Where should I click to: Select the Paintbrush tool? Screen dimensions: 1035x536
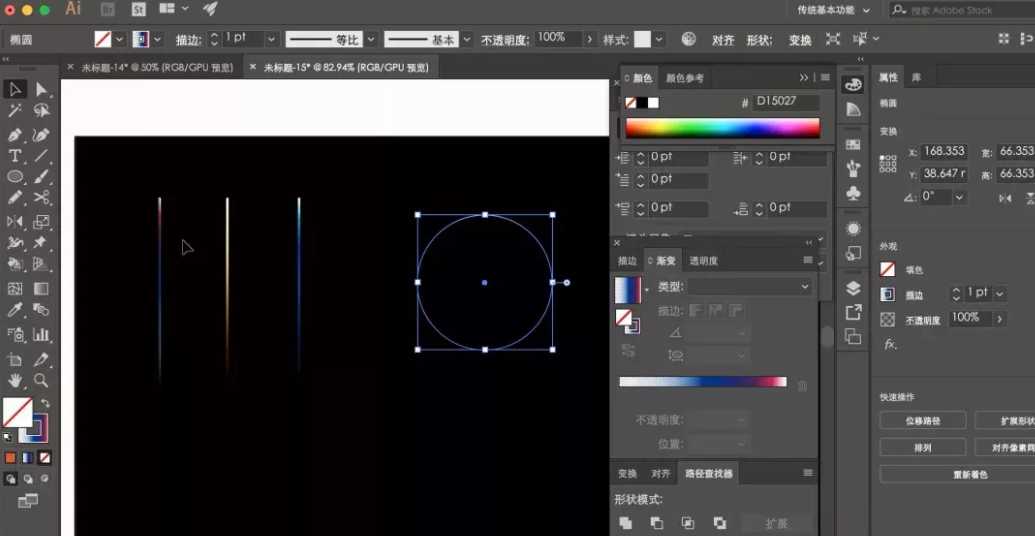pos(41,177)
